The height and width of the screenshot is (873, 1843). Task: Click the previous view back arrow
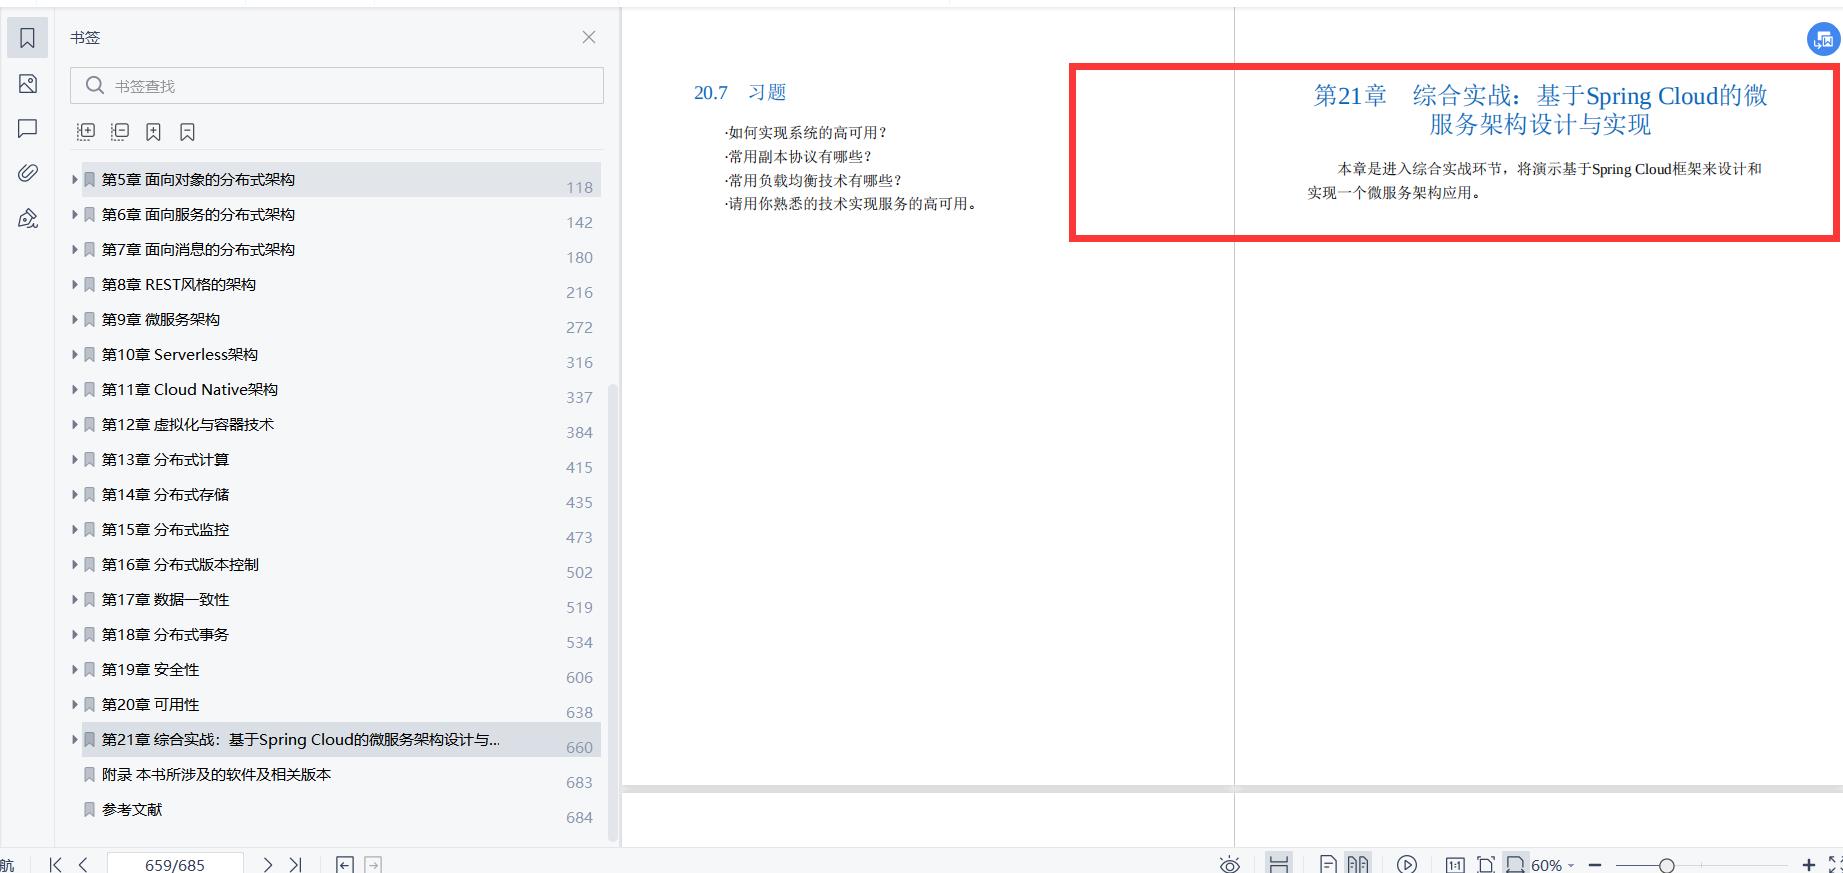click(x=345, y=864)
